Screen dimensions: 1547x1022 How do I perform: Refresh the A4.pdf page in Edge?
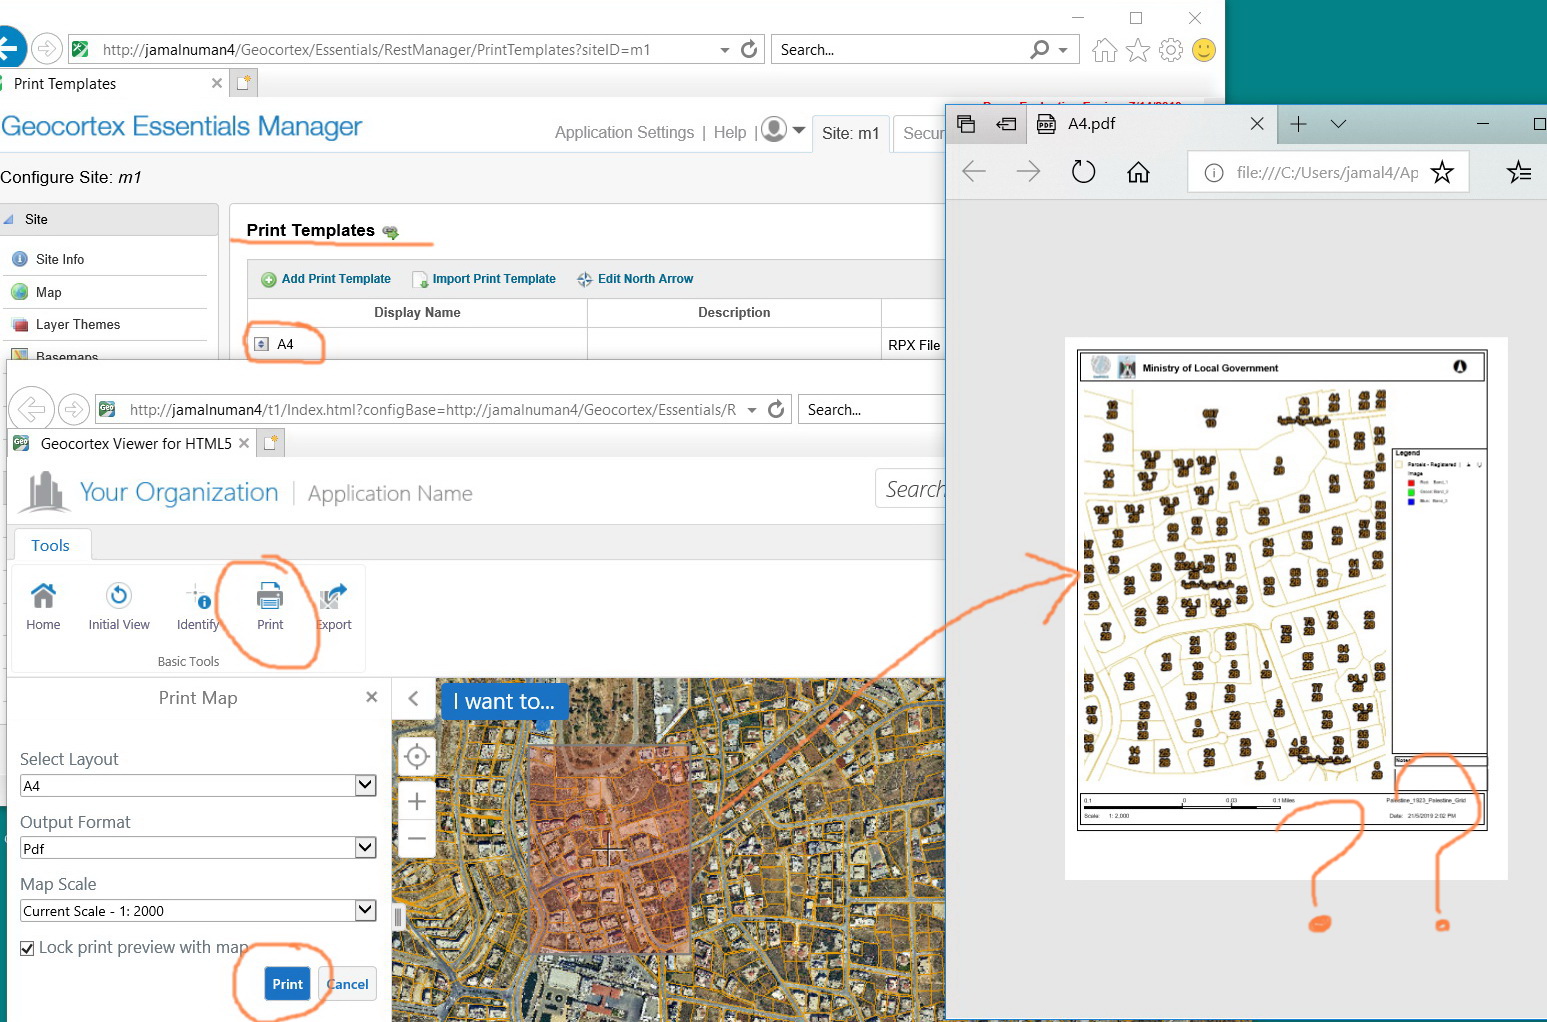[1083, 172]
